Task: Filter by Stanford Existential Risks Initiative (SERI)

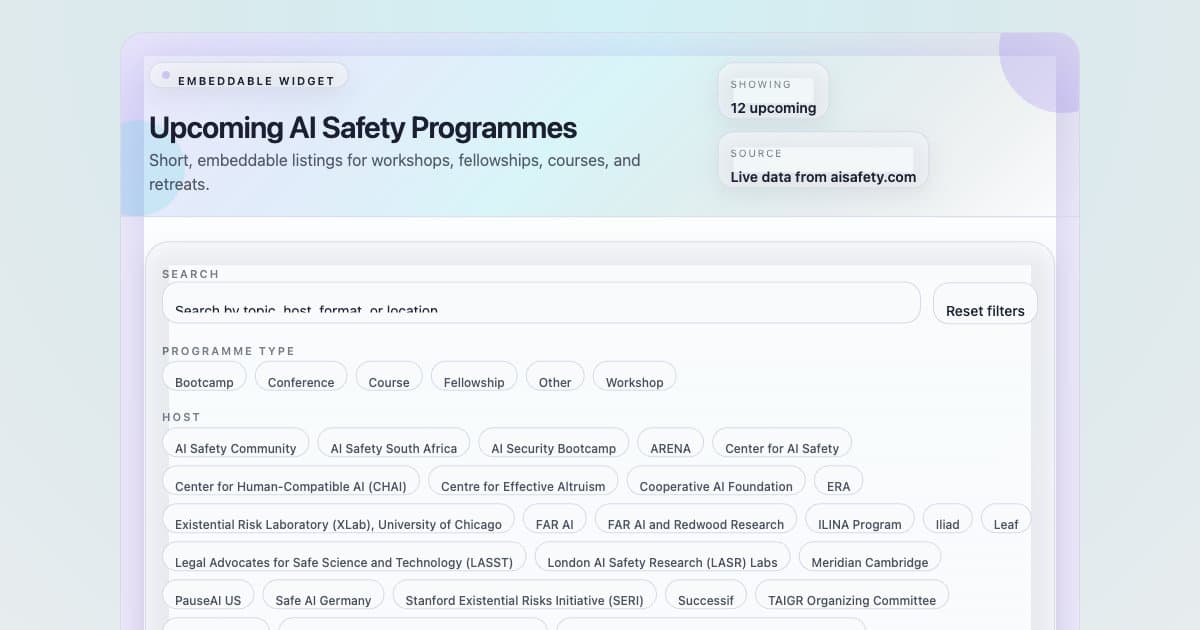Action: [x=525, y=595]
